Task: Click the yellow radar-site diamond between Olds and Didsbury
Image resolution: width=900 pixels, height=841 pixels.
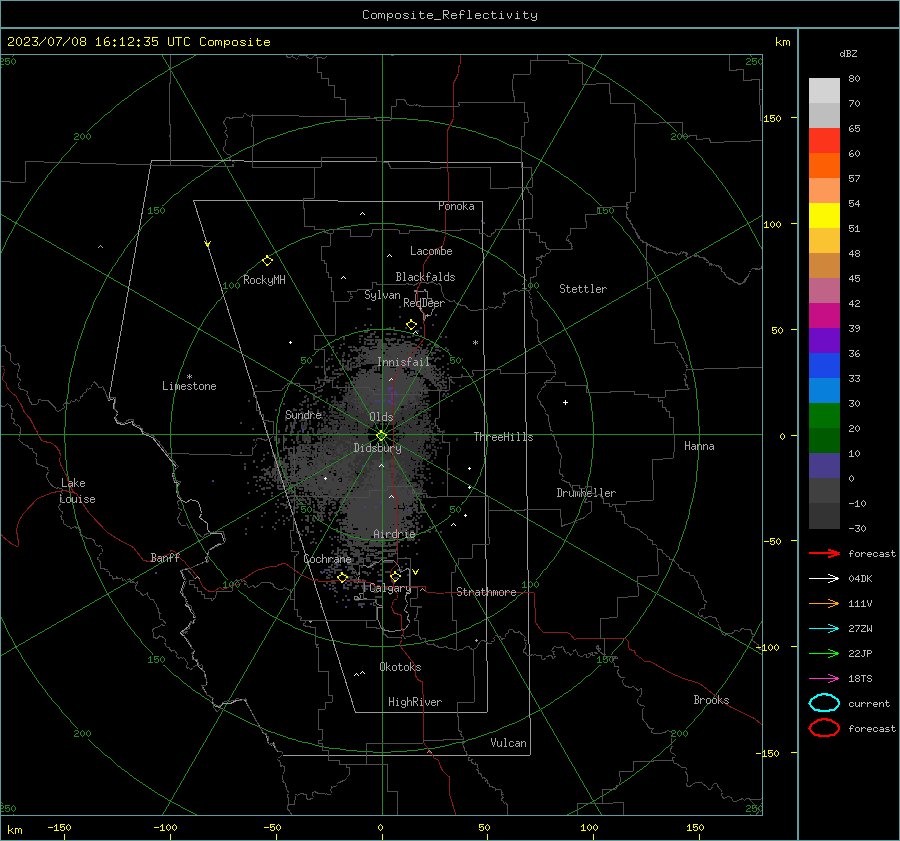Action: [381, 436]
